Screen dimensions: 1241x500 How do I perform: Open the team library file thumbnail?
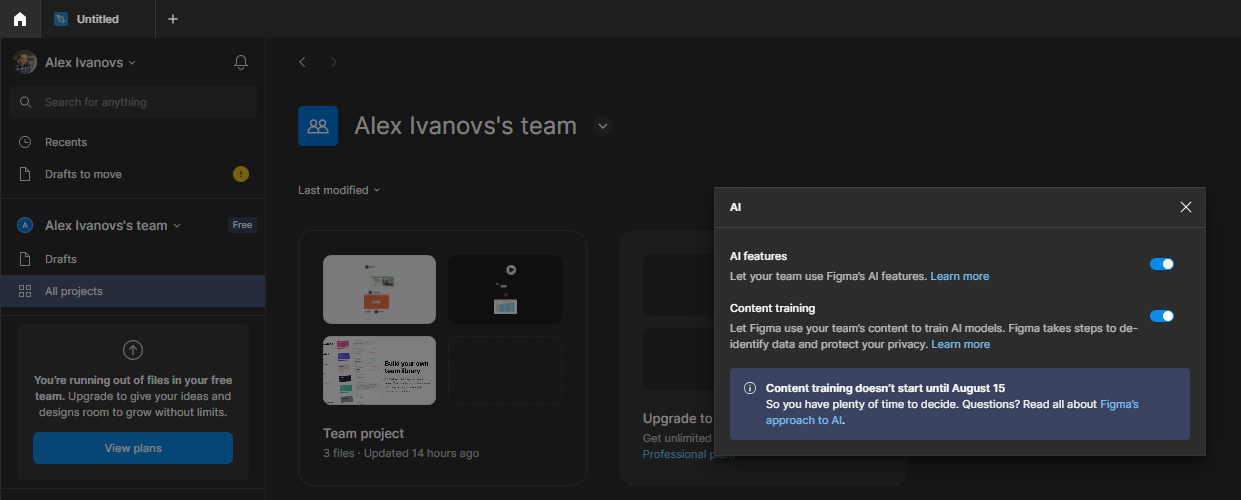point(379,370)
